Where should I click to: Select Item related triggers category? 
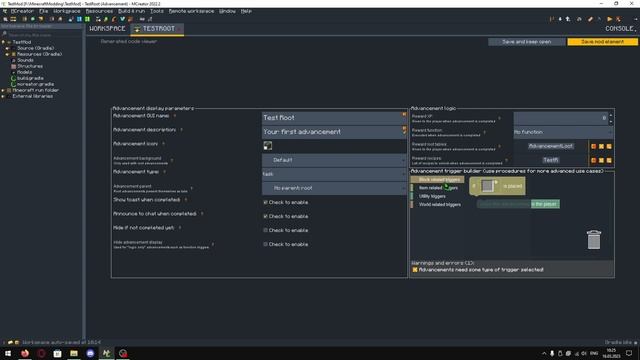point(438,188)
